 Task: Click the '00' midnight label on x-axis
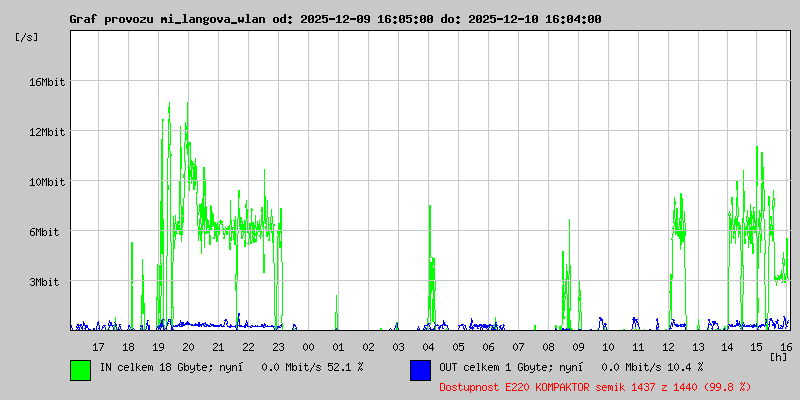click(308, 347)
